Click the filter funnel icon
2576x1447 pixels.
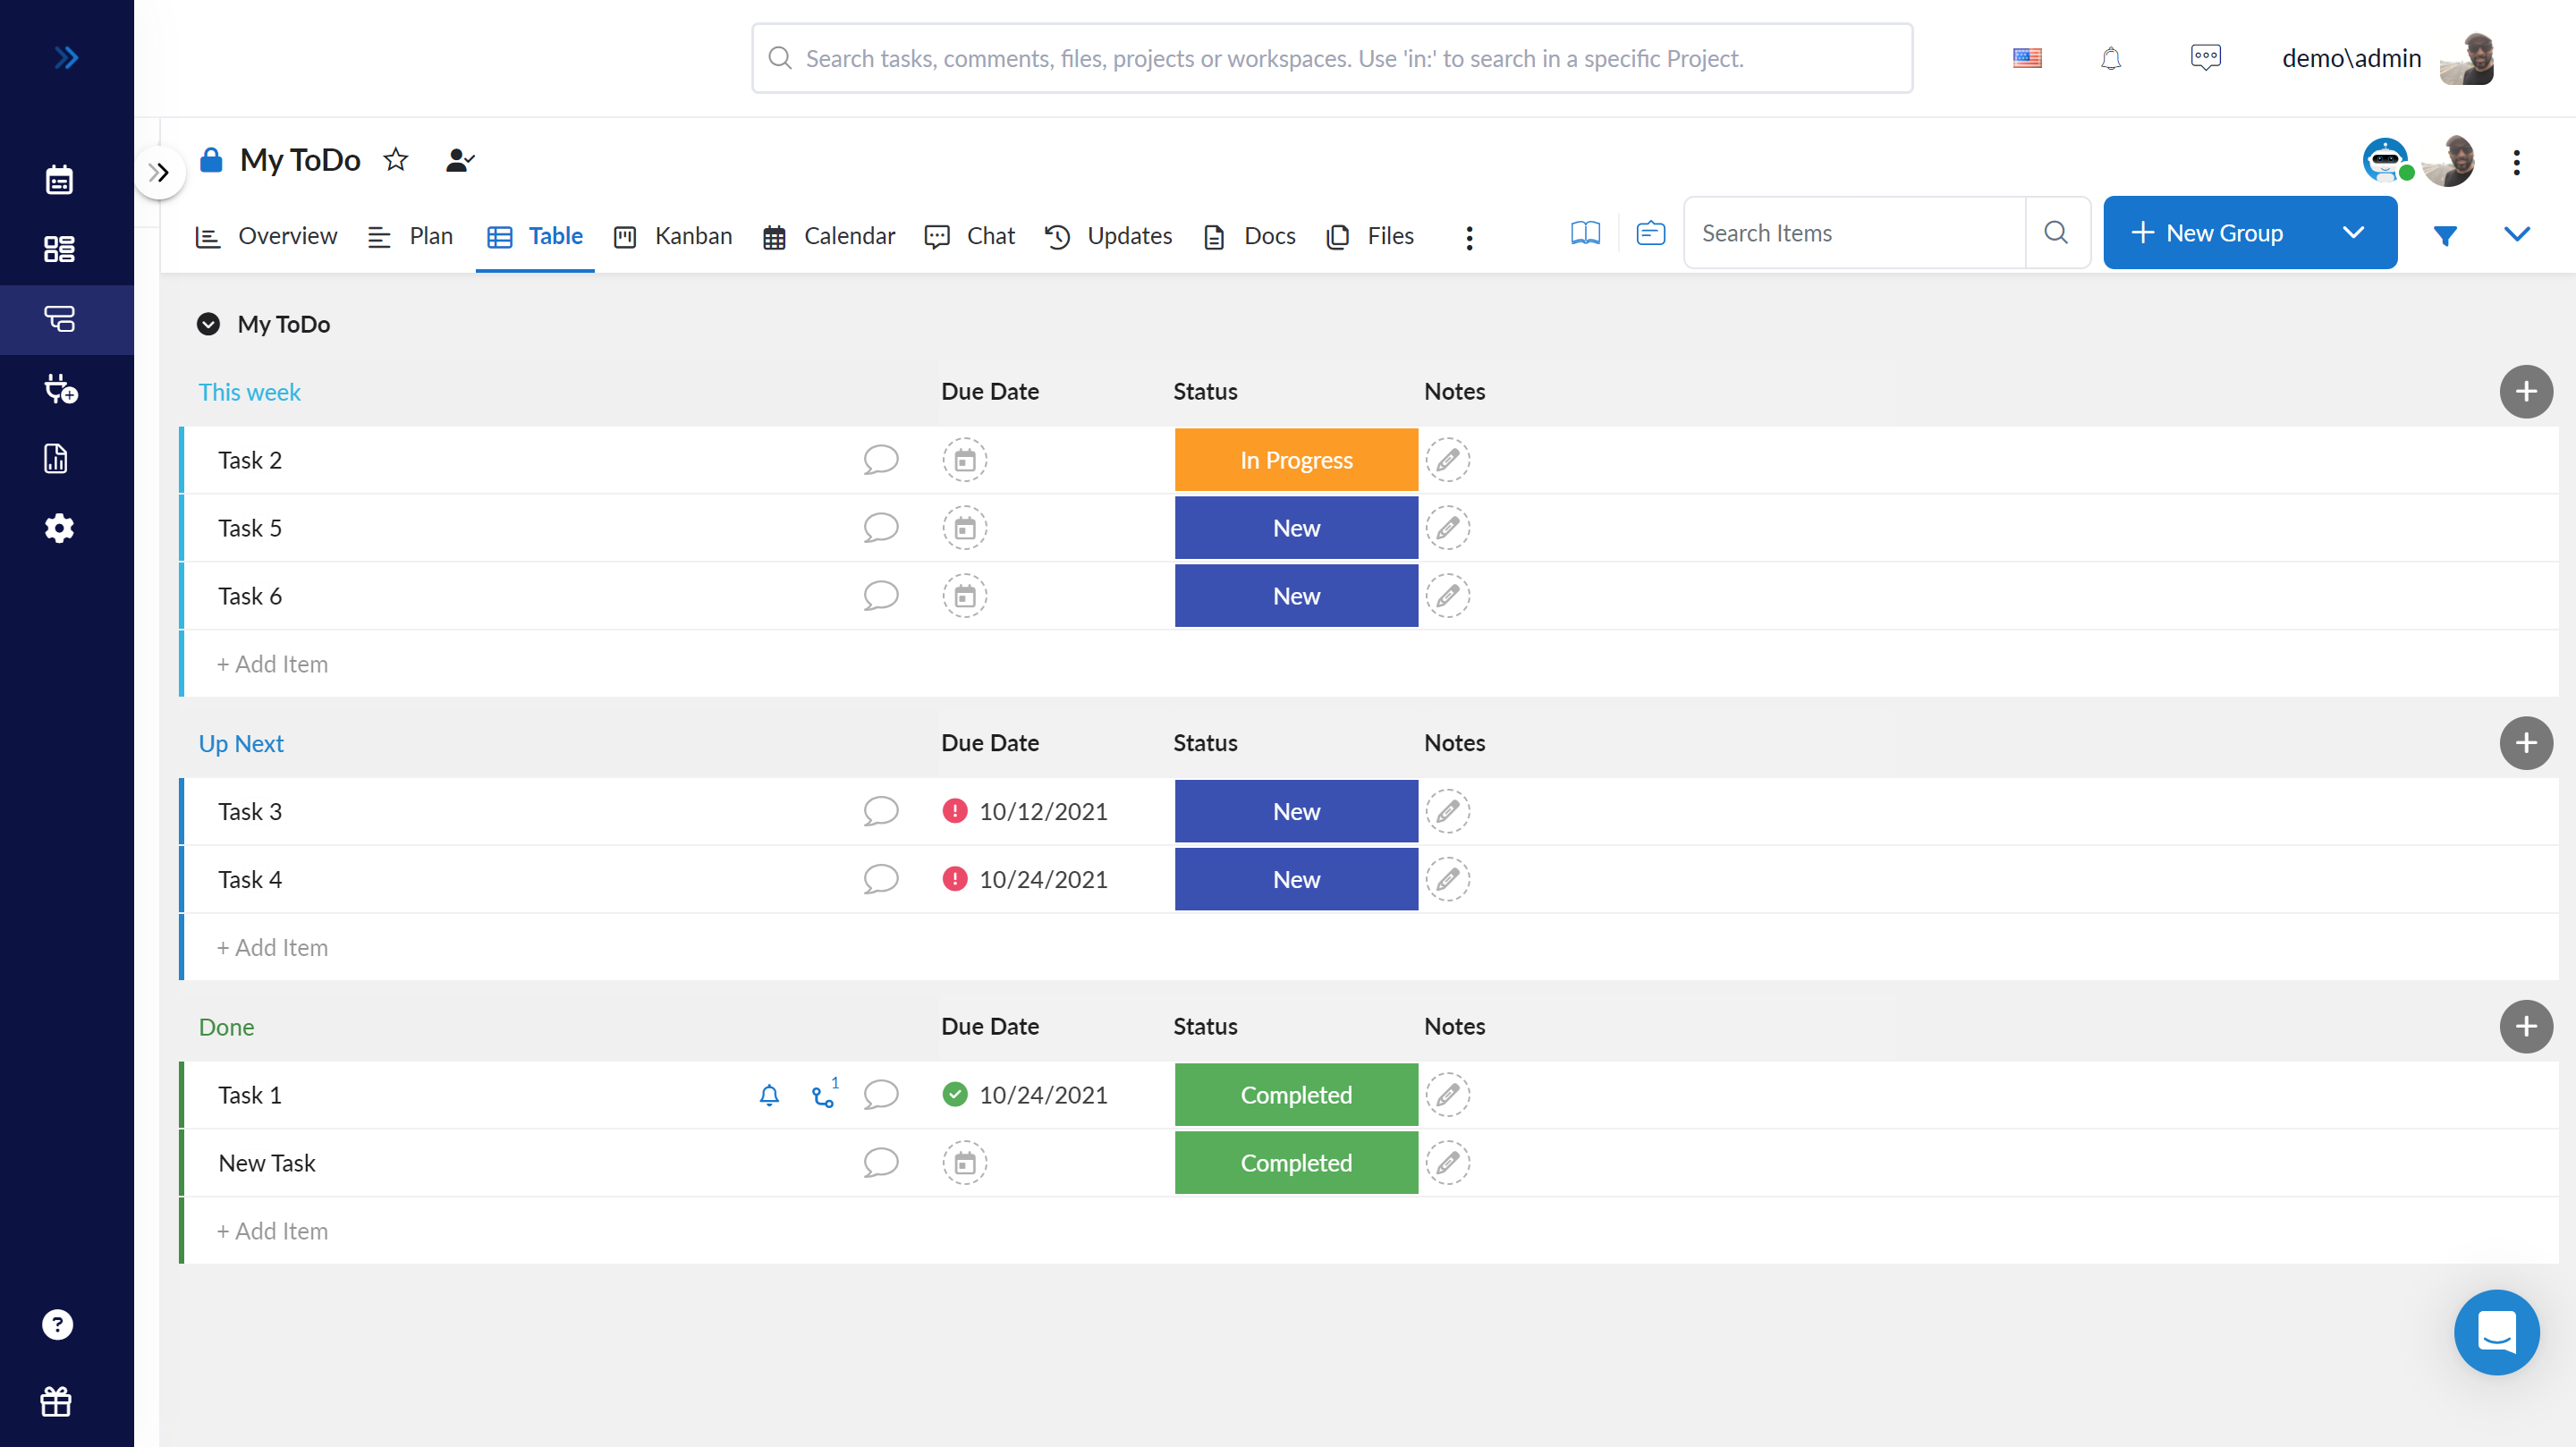[2445, 235]
